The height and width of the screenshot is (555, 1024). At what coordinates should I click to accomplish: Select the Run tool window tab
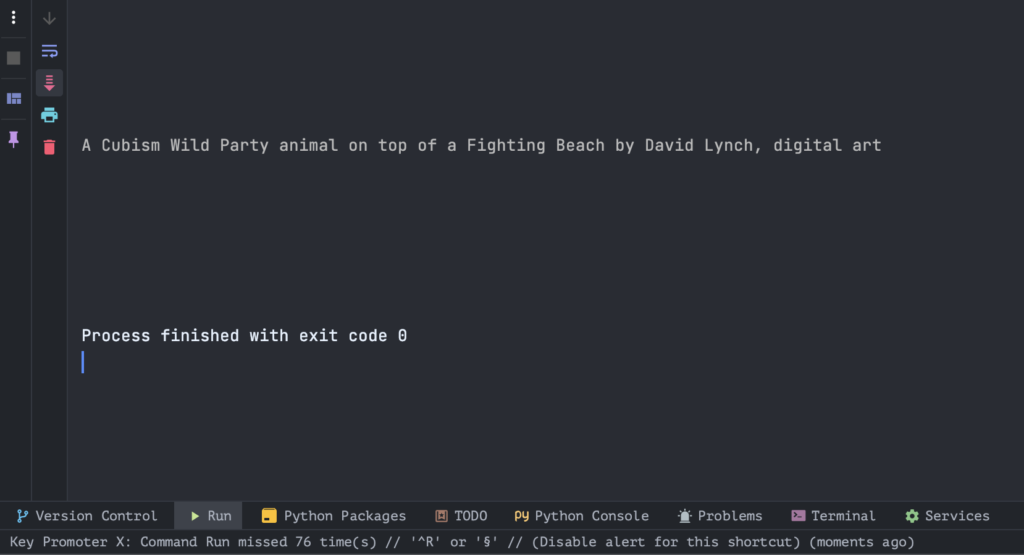(x=209, y=516)
